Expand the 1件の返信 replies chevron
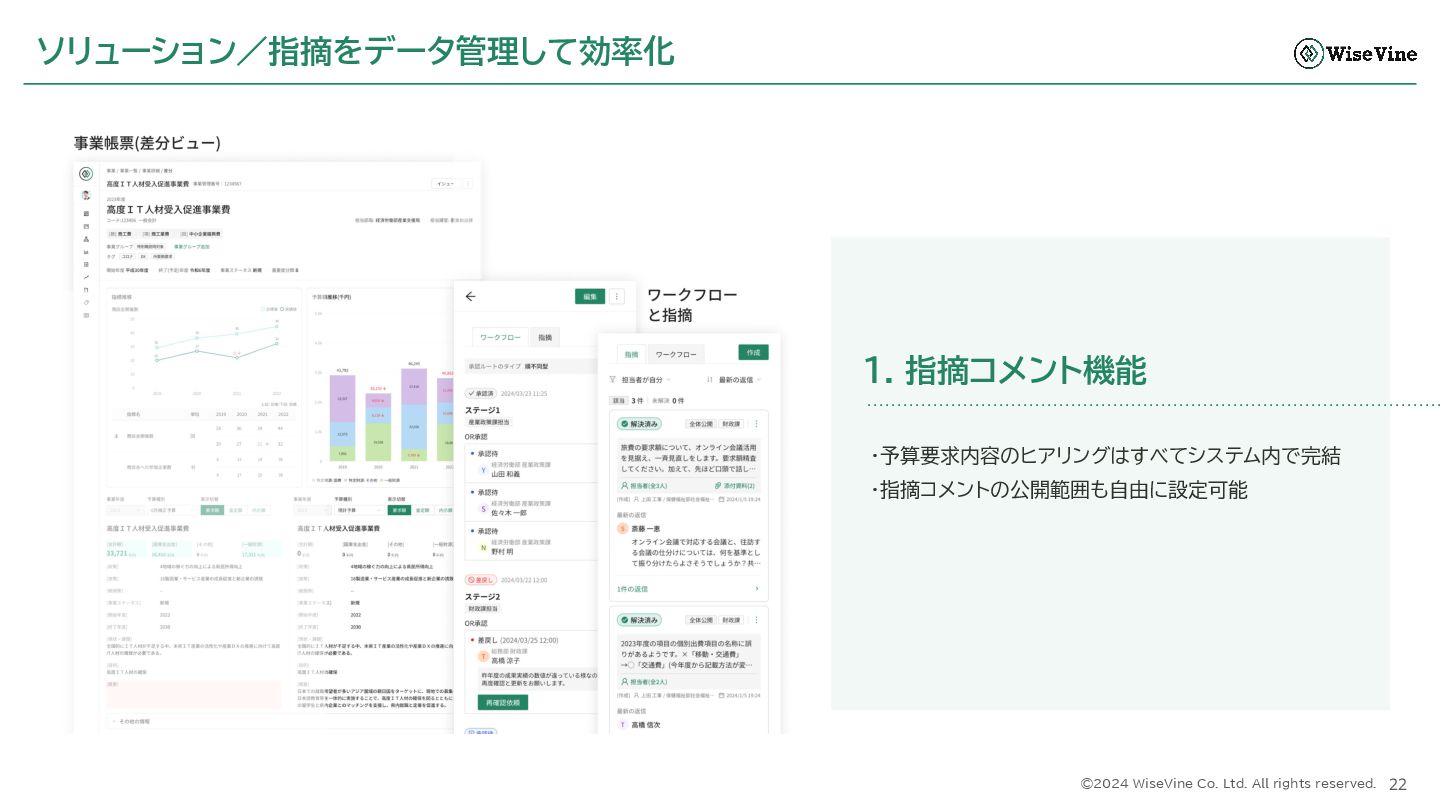The width and height of the screenshot is (1440, 810). [756, 589]
